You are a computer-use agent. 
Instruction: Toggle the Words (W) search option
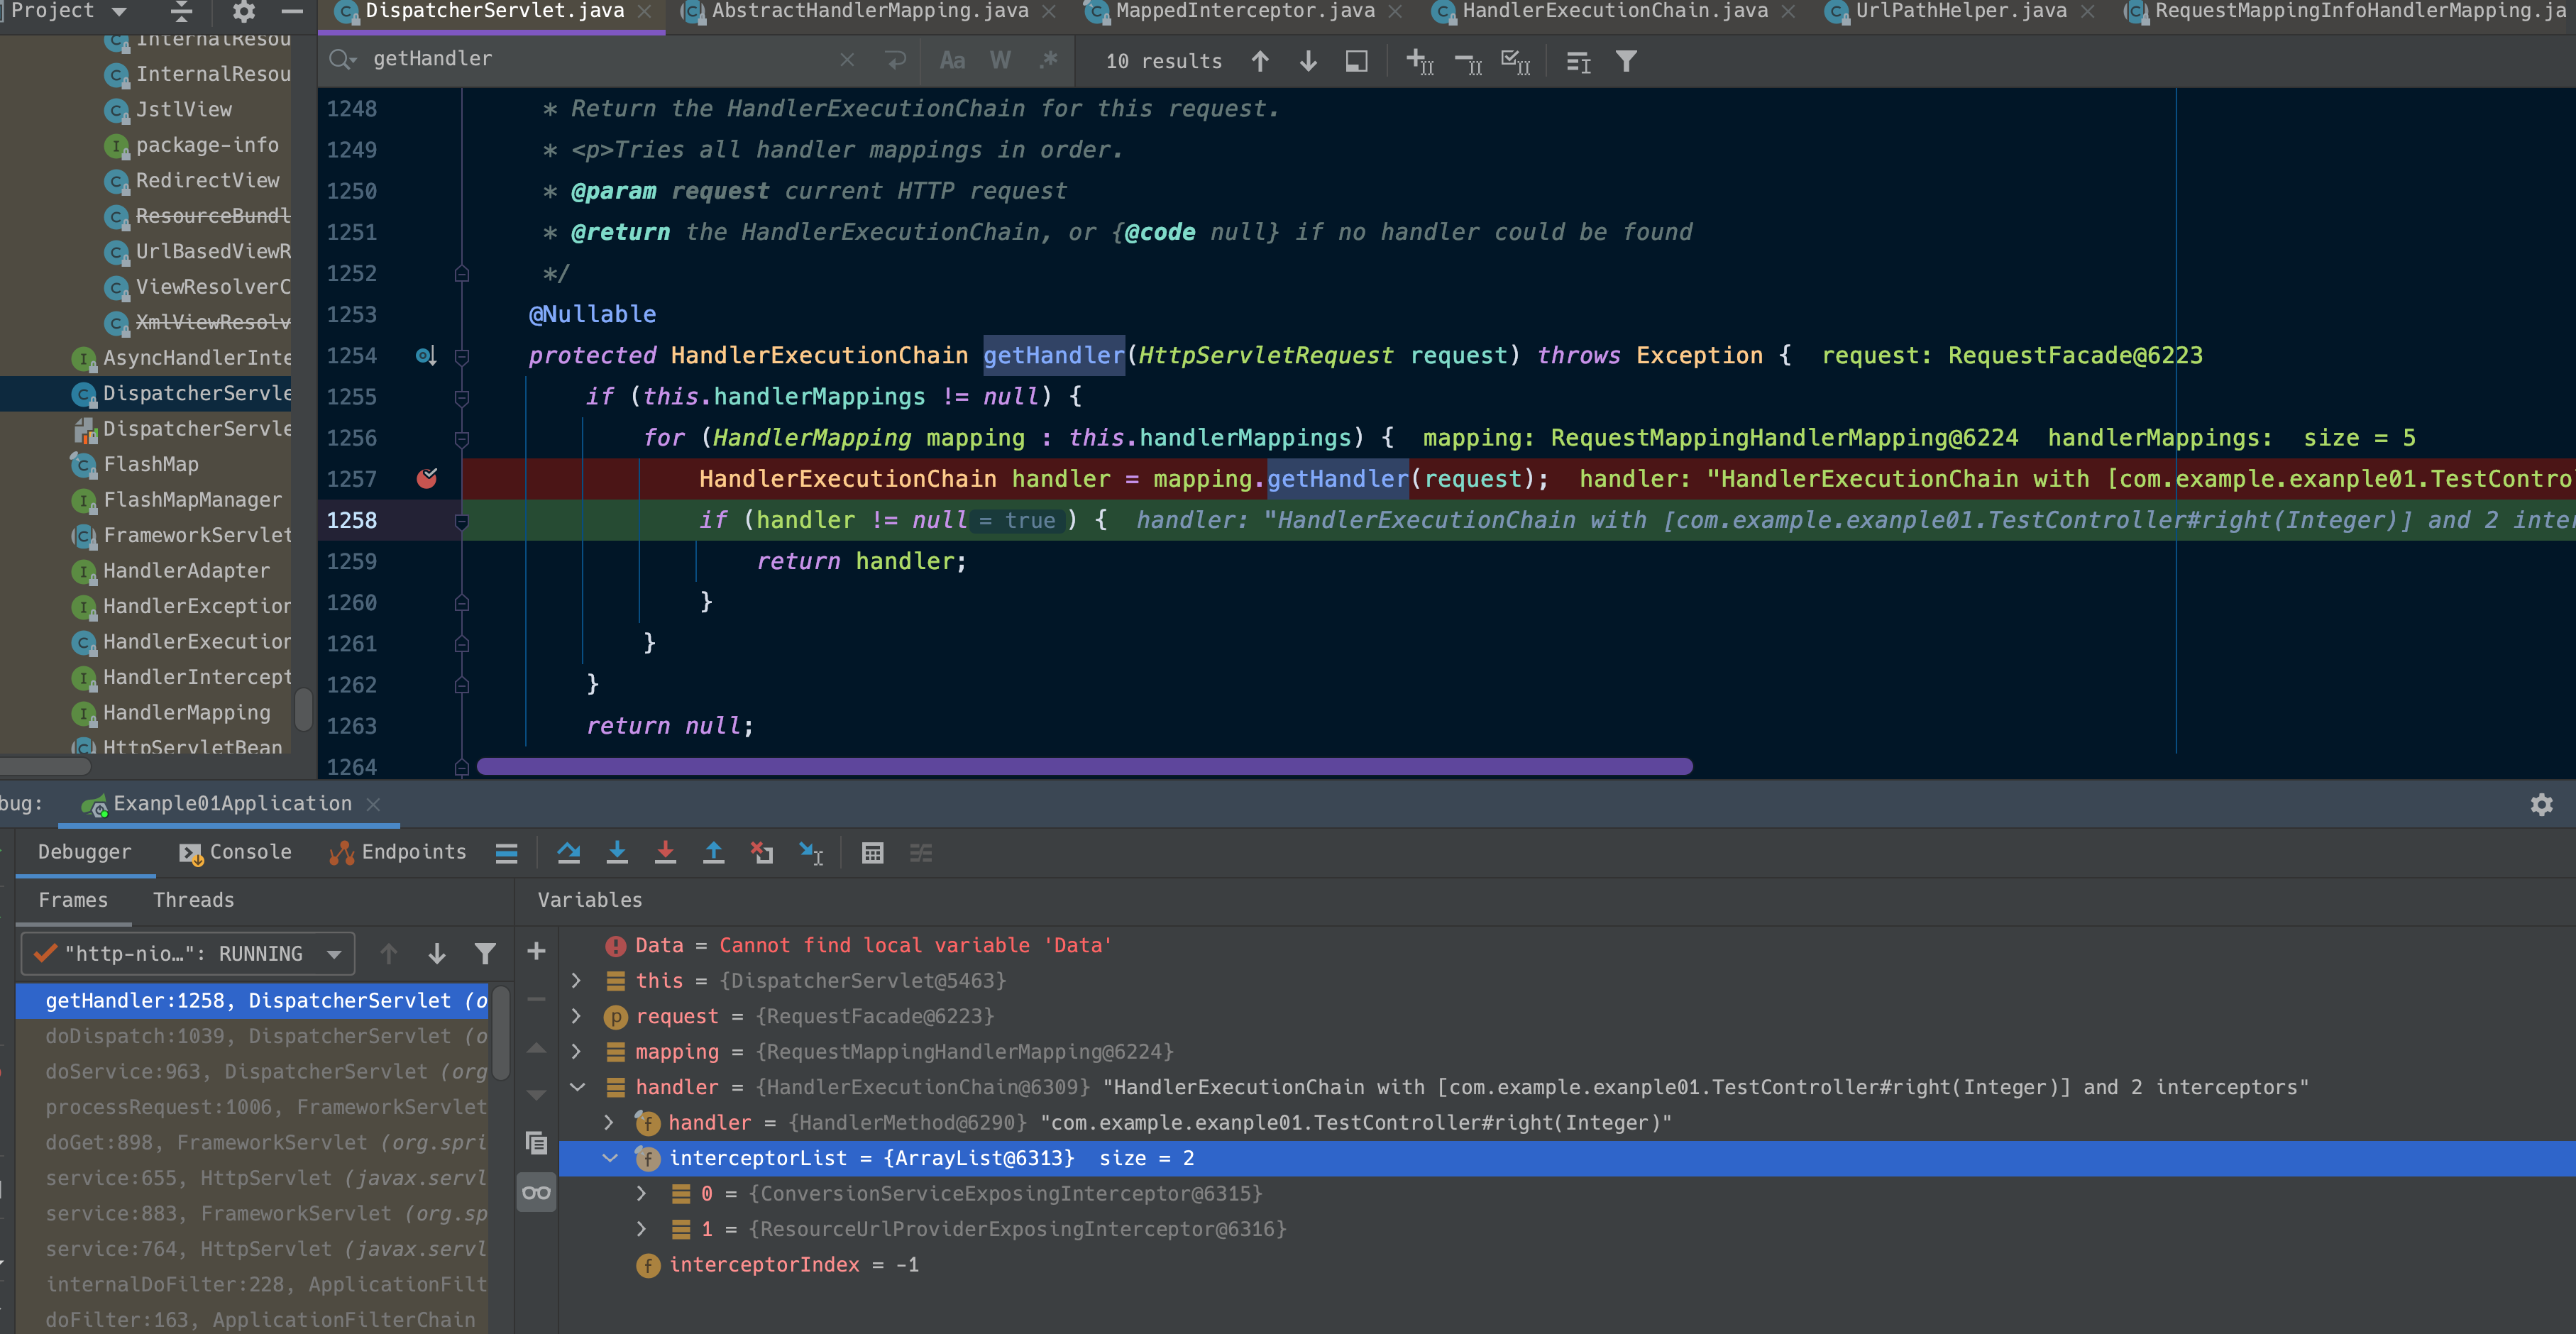click(1000, 61)
